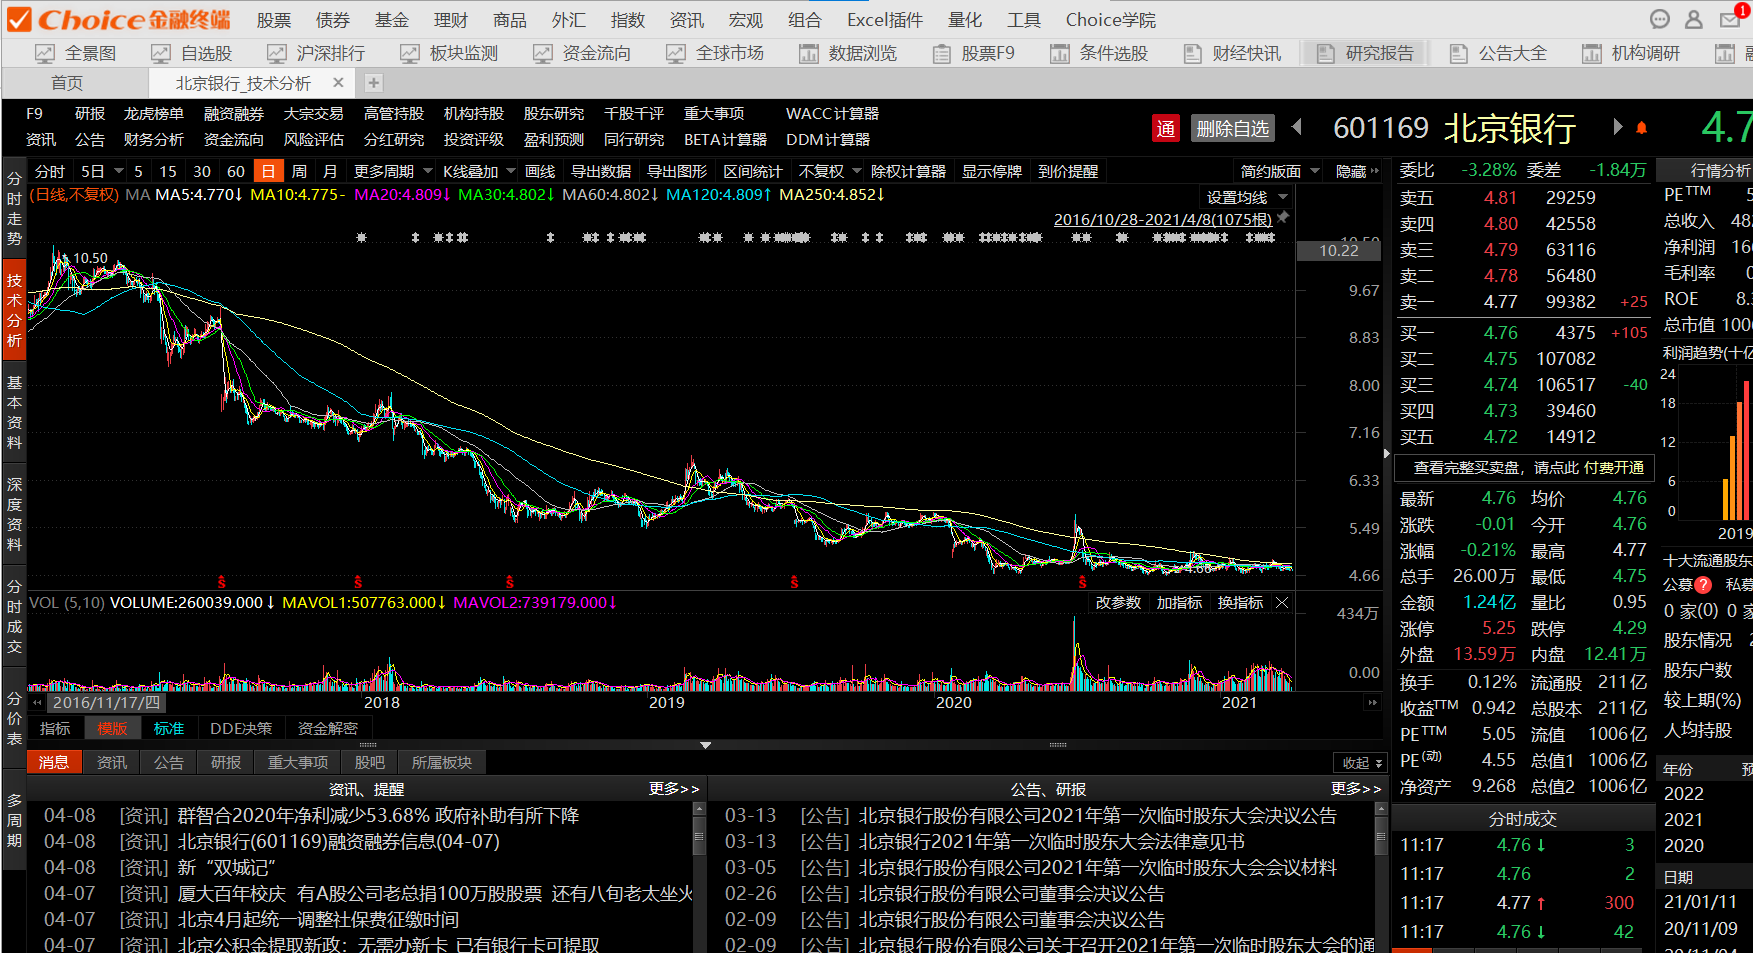Open 自选股 watchlist from the toolbar
The width and height of the screenshot is (1753, 953).
click(x=192, y=53)
